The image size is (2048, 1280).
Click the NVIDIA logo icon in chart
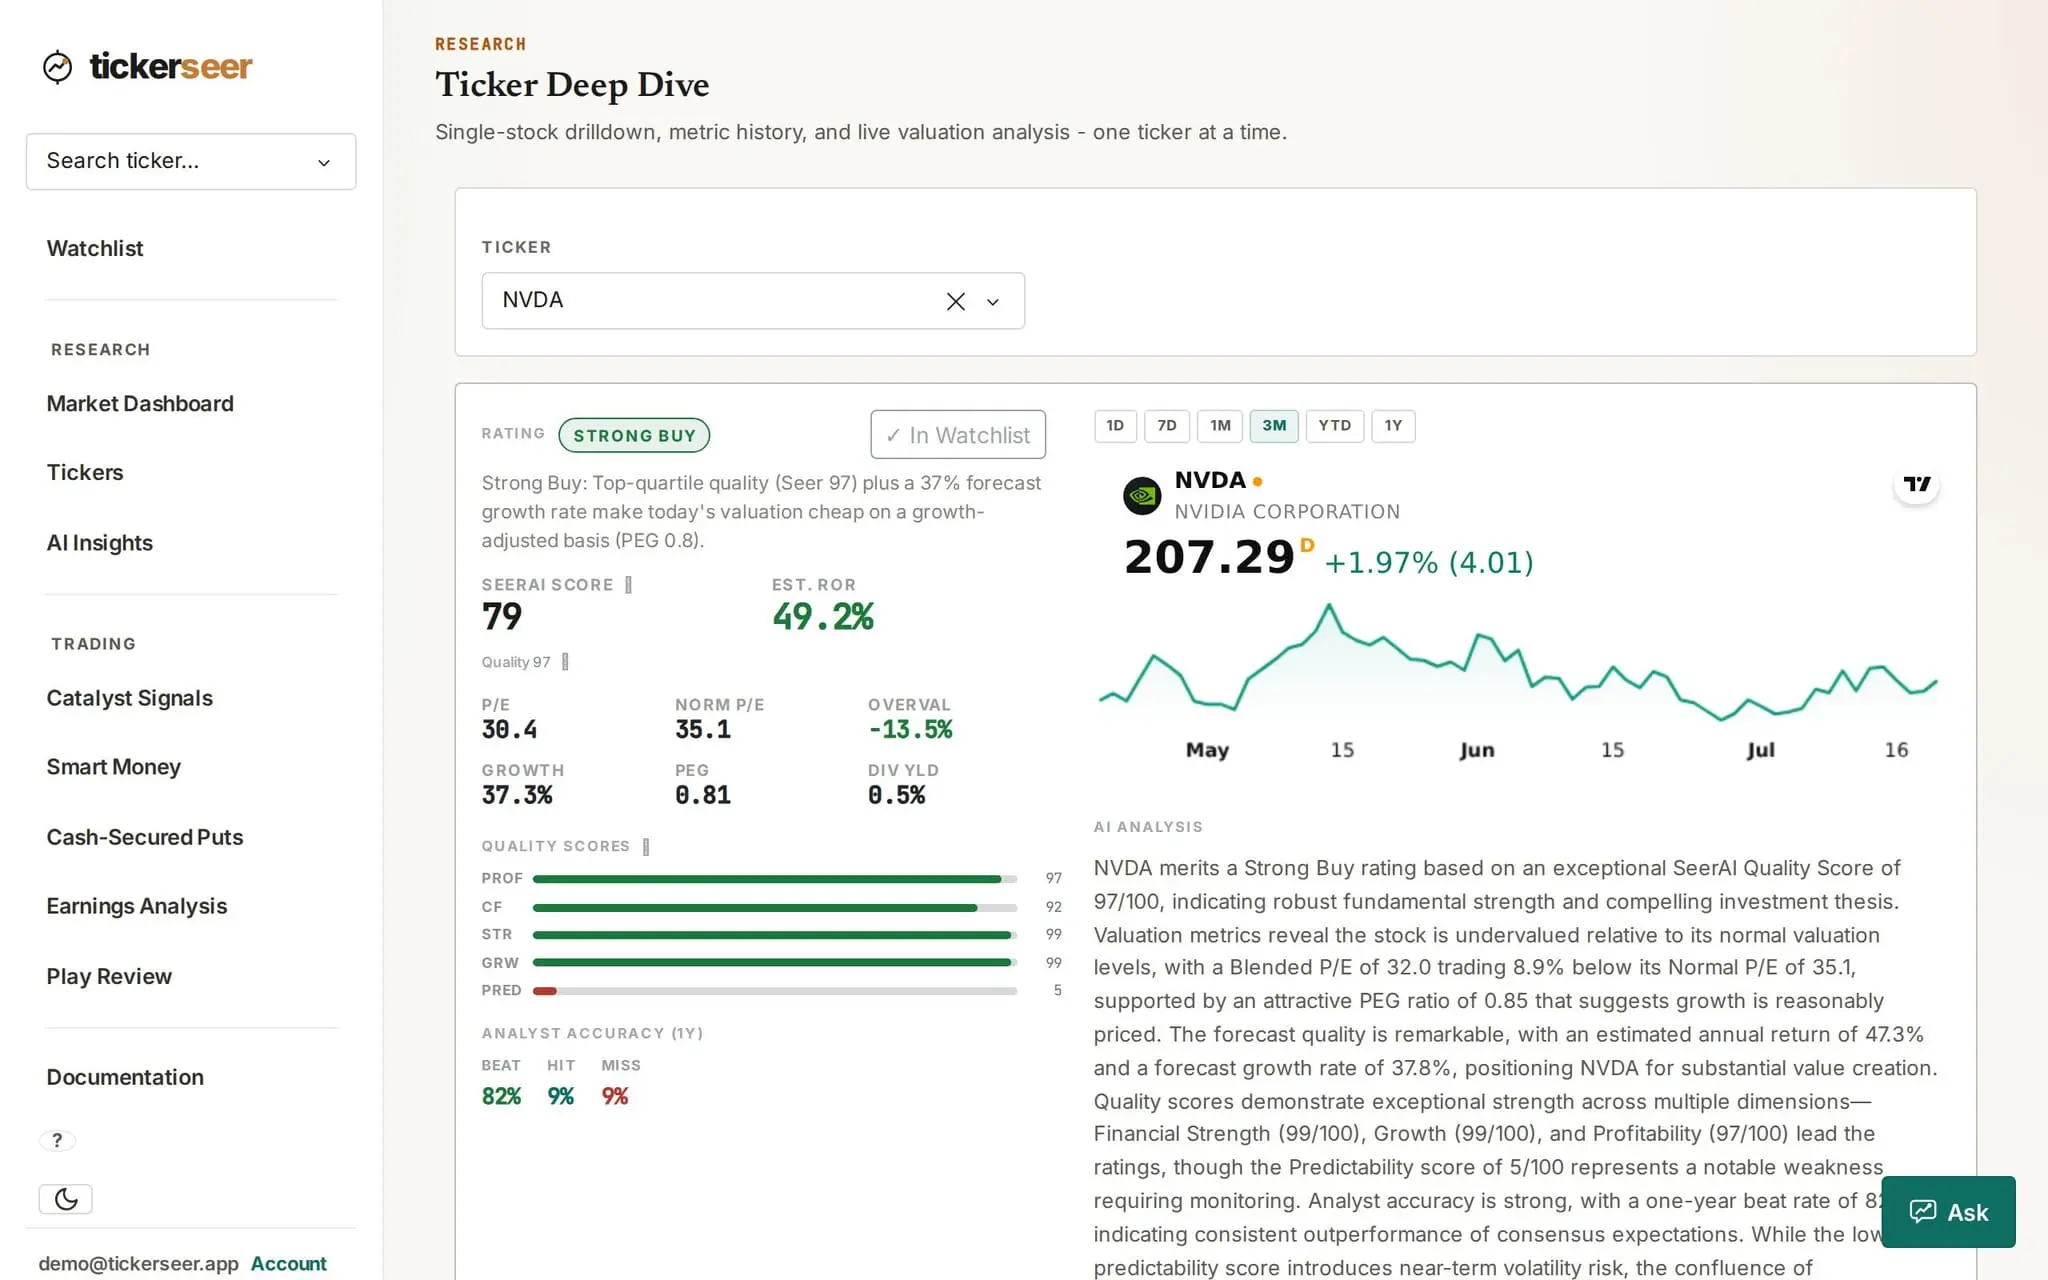tap(1142, 496)
